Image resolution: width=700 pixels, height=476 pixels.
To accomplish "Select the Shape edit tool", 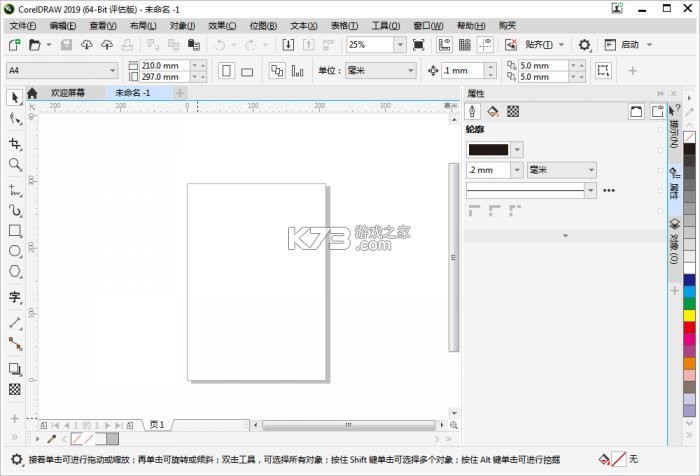I will tap(15, 118).
